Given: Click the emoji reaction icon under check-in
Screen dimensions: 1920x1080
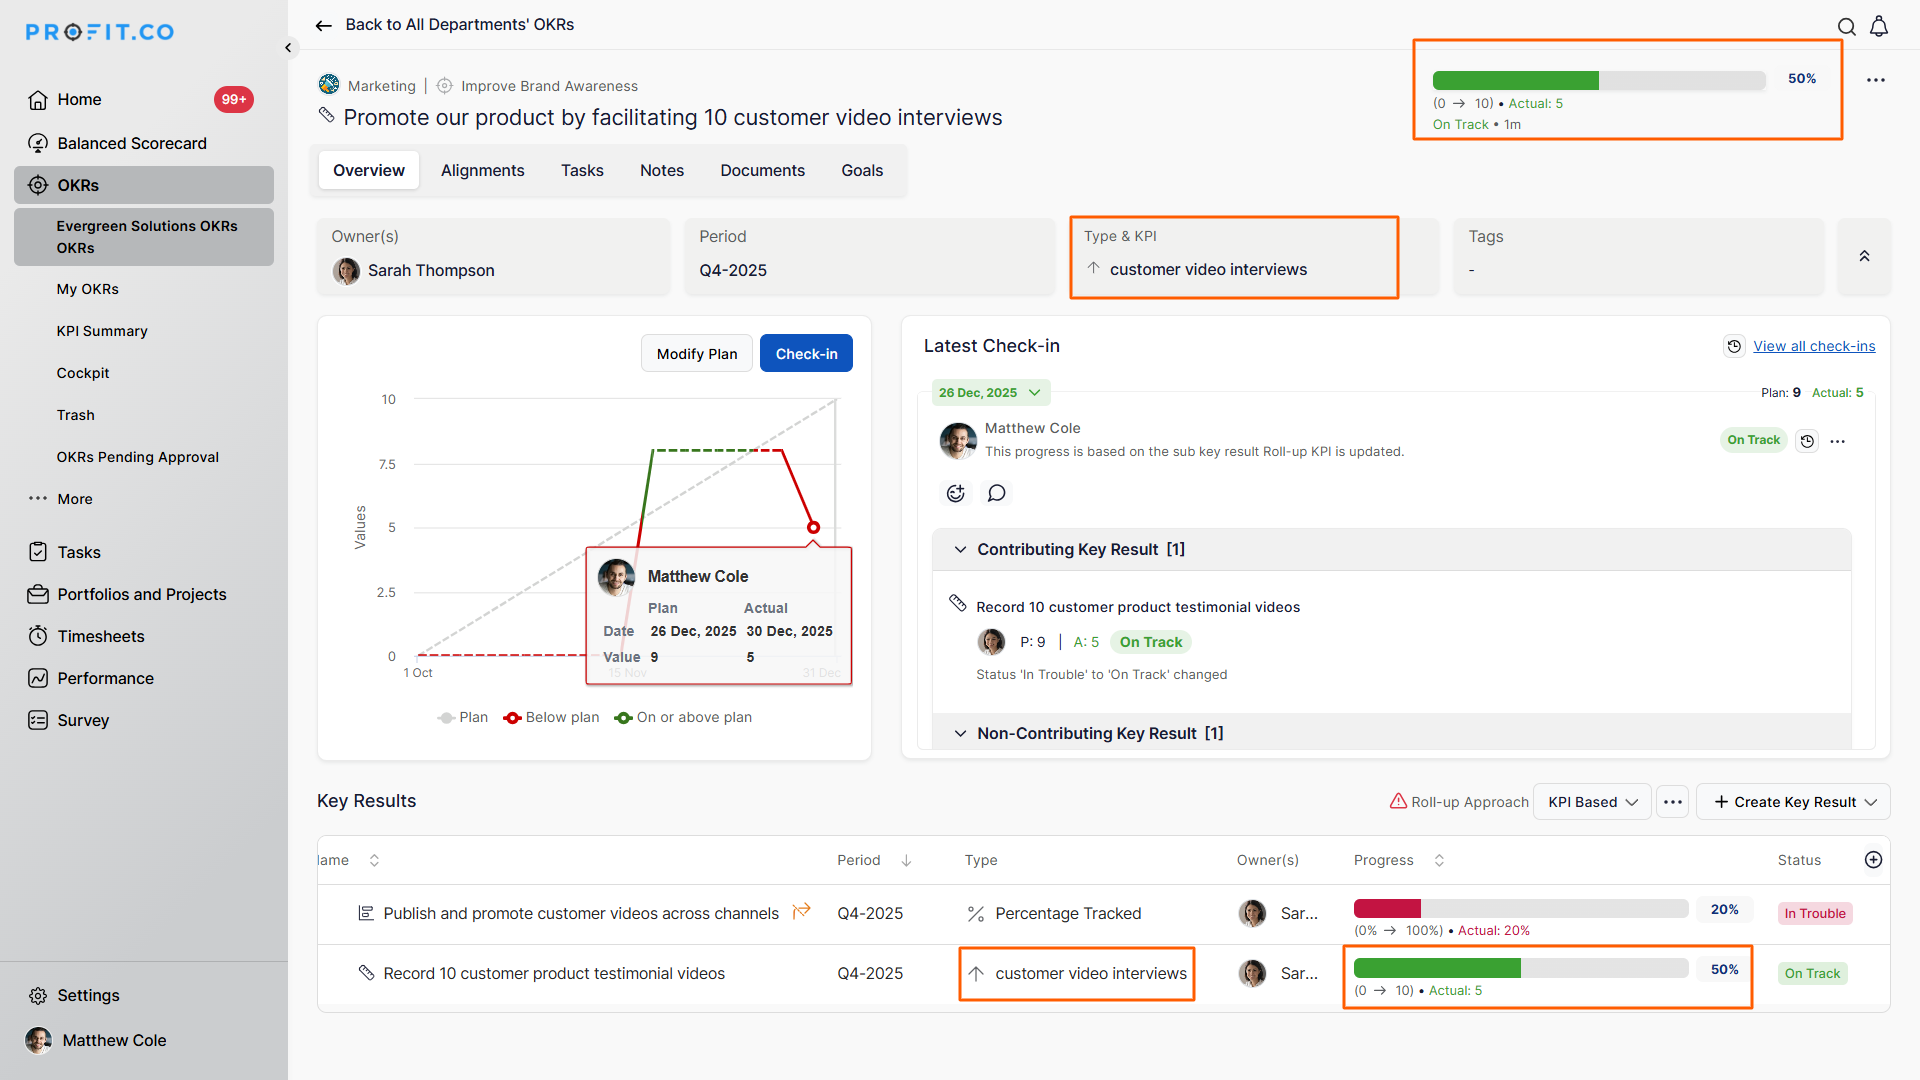Looking at the screenshot, I should (x=956, y=493).
